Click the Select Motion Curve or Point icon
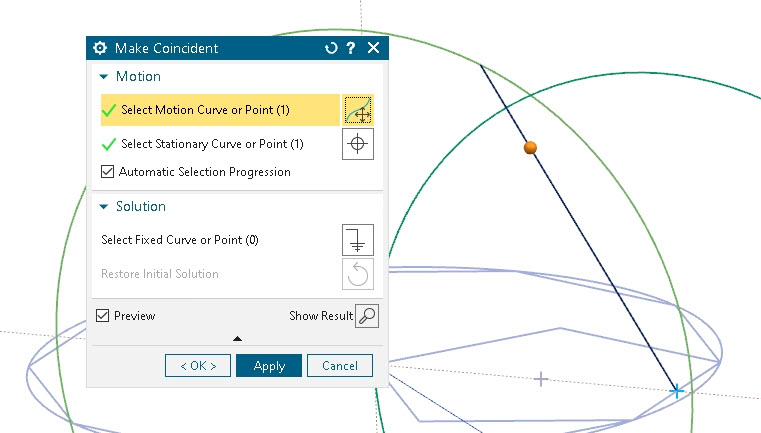The width and height of the screenshot is (761, 433). point(358,110)
